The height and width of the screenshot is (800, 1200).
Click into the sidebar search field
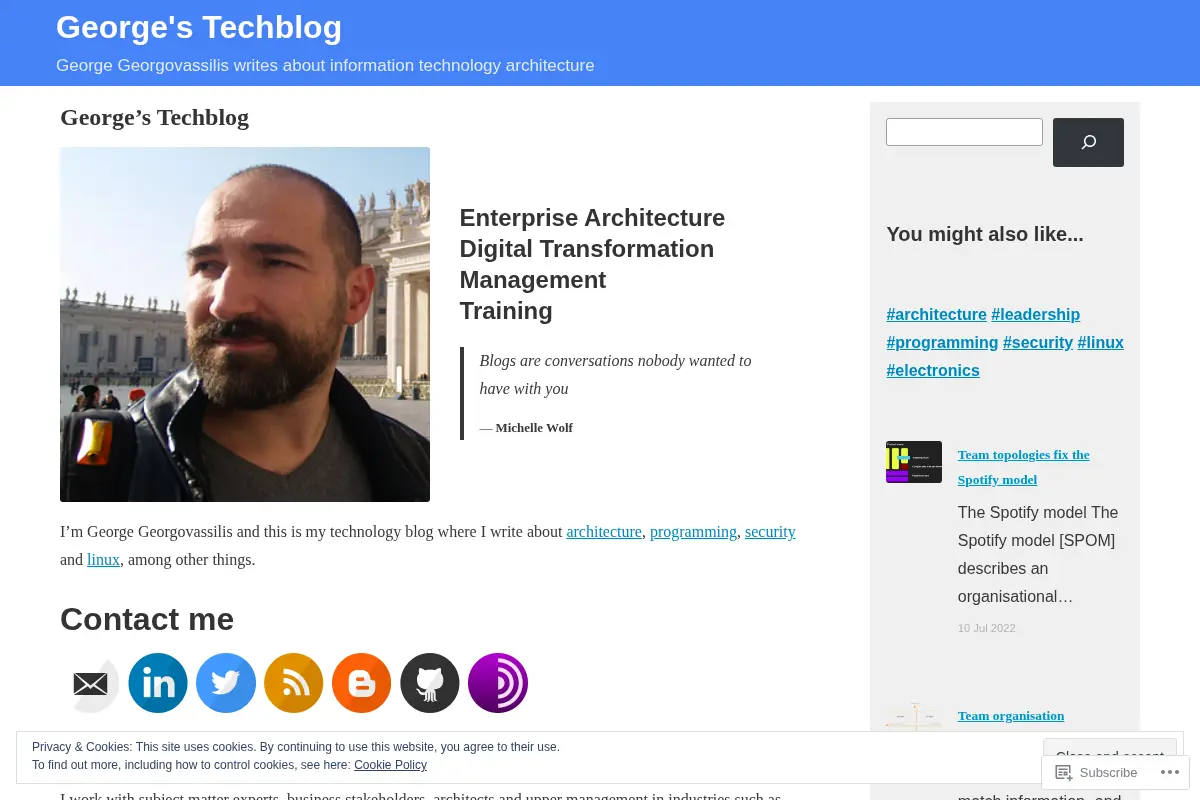[x=964, y=132]
